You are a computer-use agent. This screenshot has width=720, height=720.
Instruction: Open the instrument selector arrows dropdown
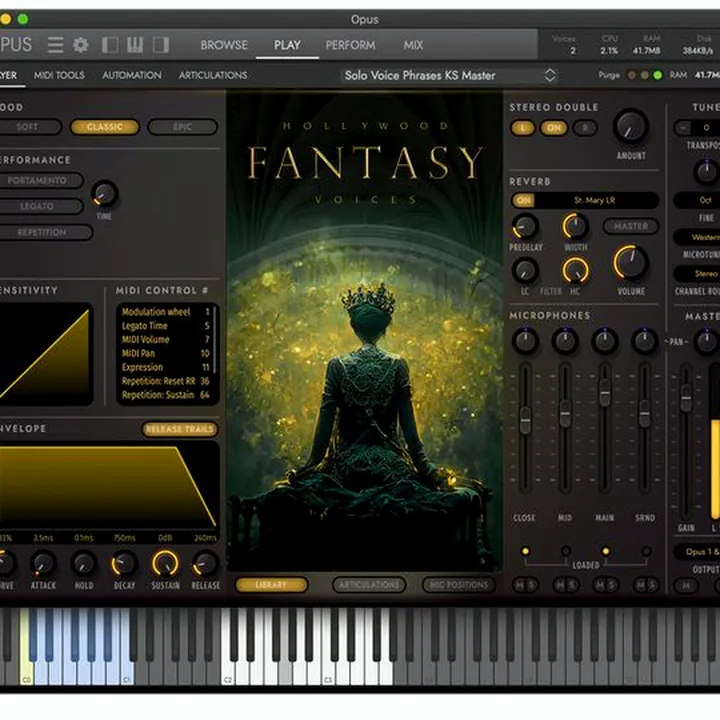coord(550,75)
